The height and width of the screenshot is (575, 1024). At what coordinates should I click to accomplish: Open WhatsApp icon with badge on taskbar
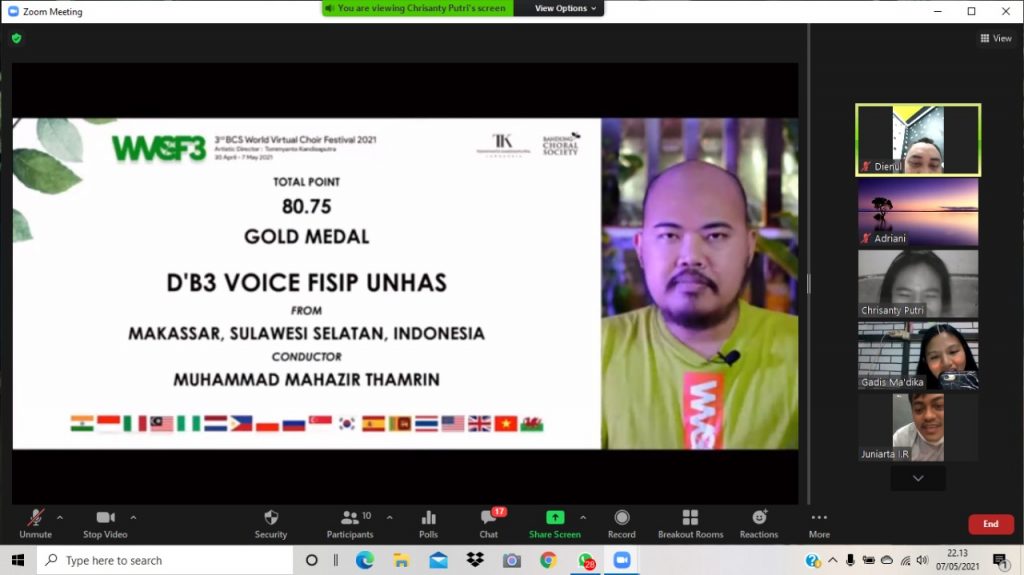tap(586, 561)
